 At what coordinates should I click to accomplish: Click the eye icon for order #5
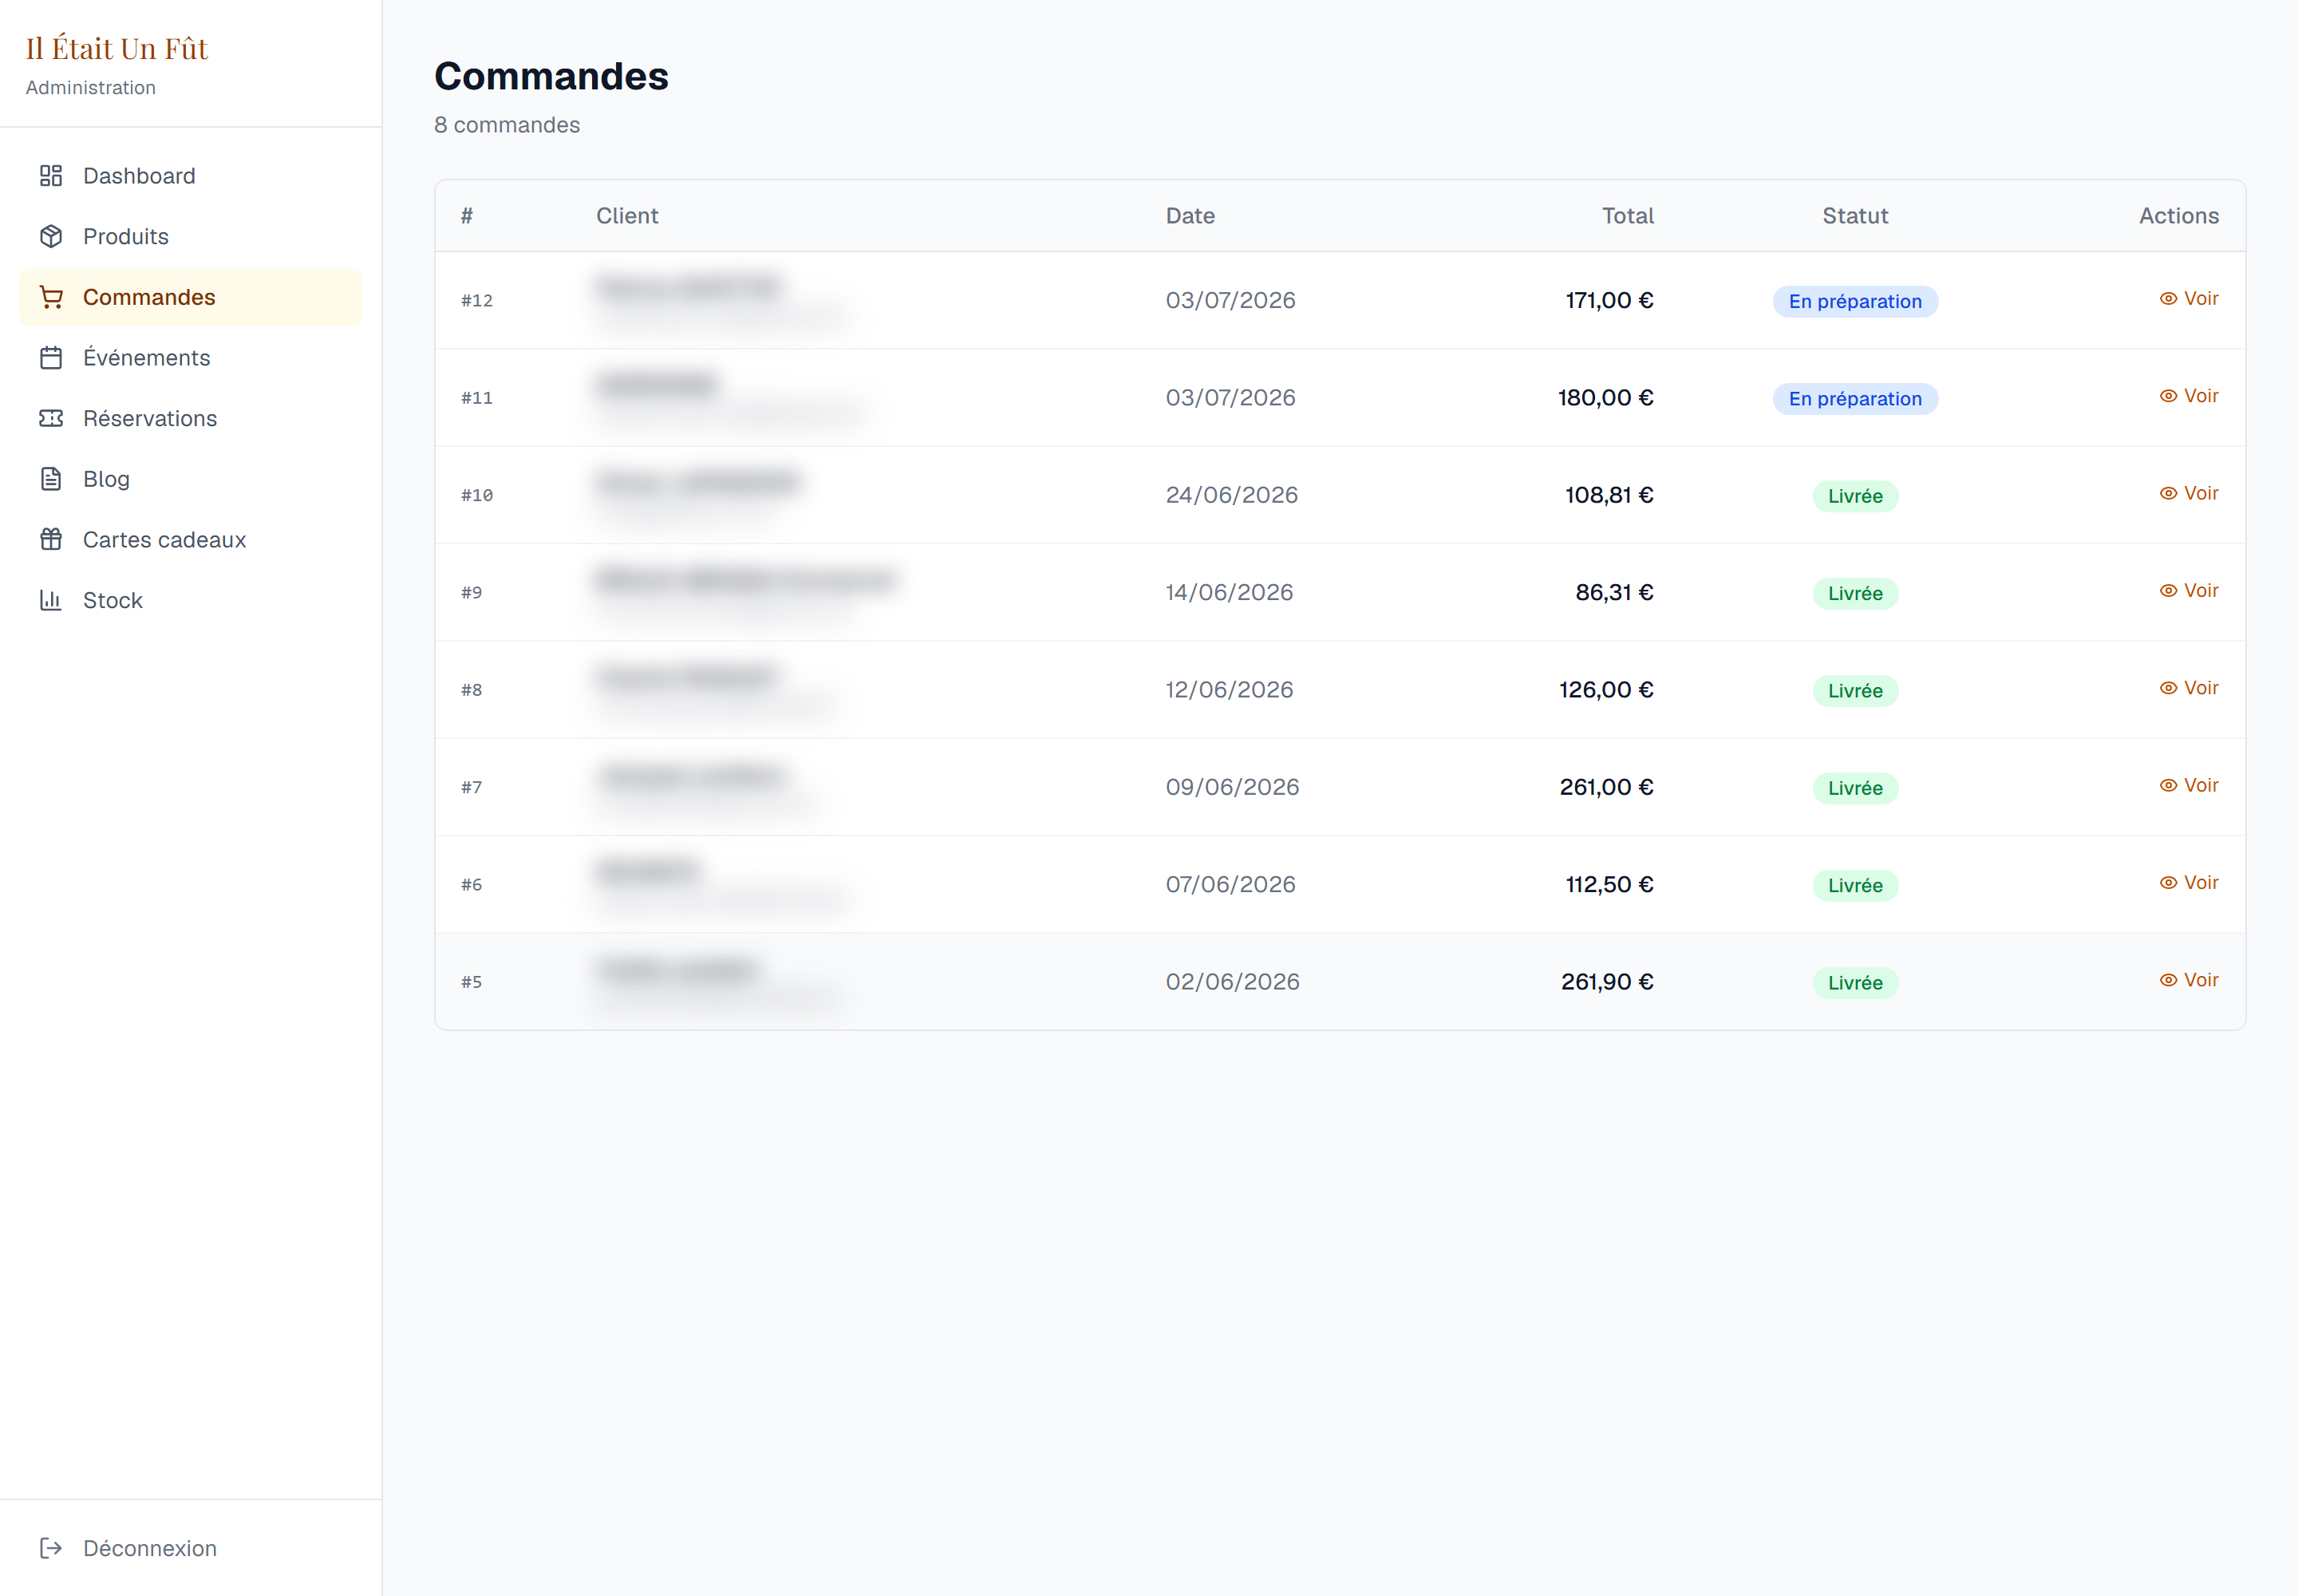pos(2168,980)
